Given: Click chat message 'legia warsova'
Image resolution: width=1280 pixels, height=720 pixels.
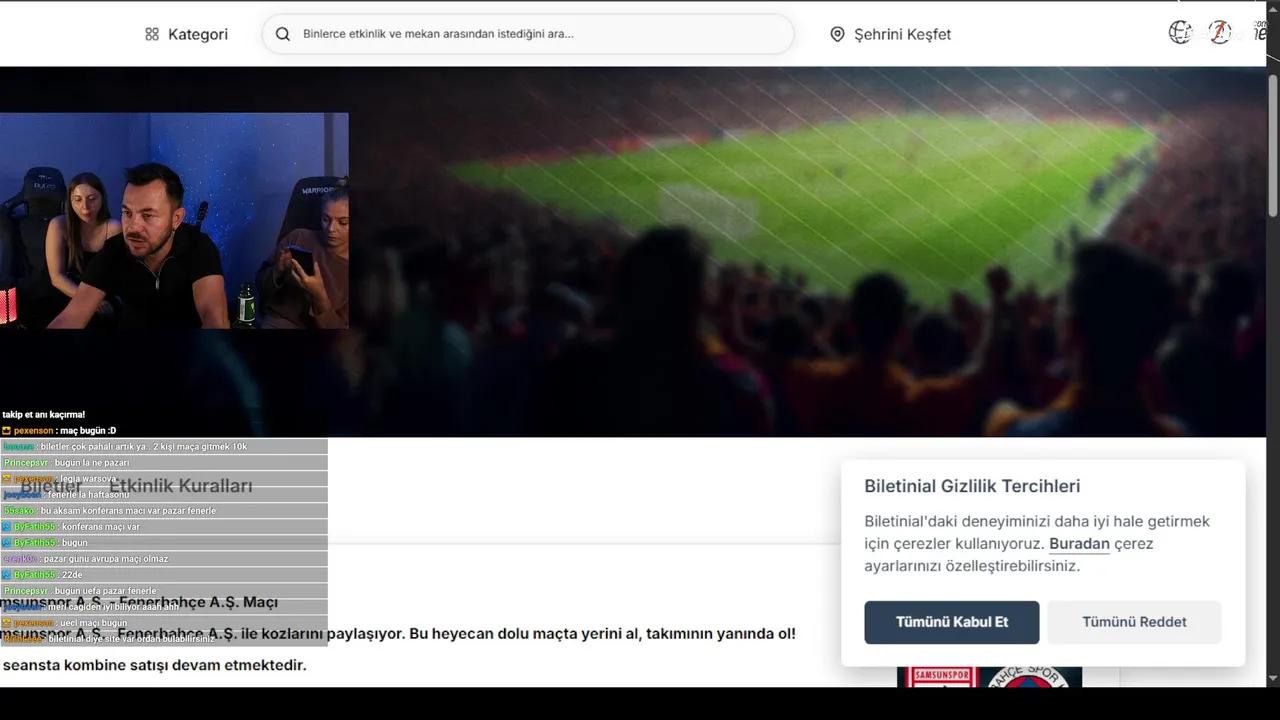Looking at the screenshot, I should (x=86, y=479).
